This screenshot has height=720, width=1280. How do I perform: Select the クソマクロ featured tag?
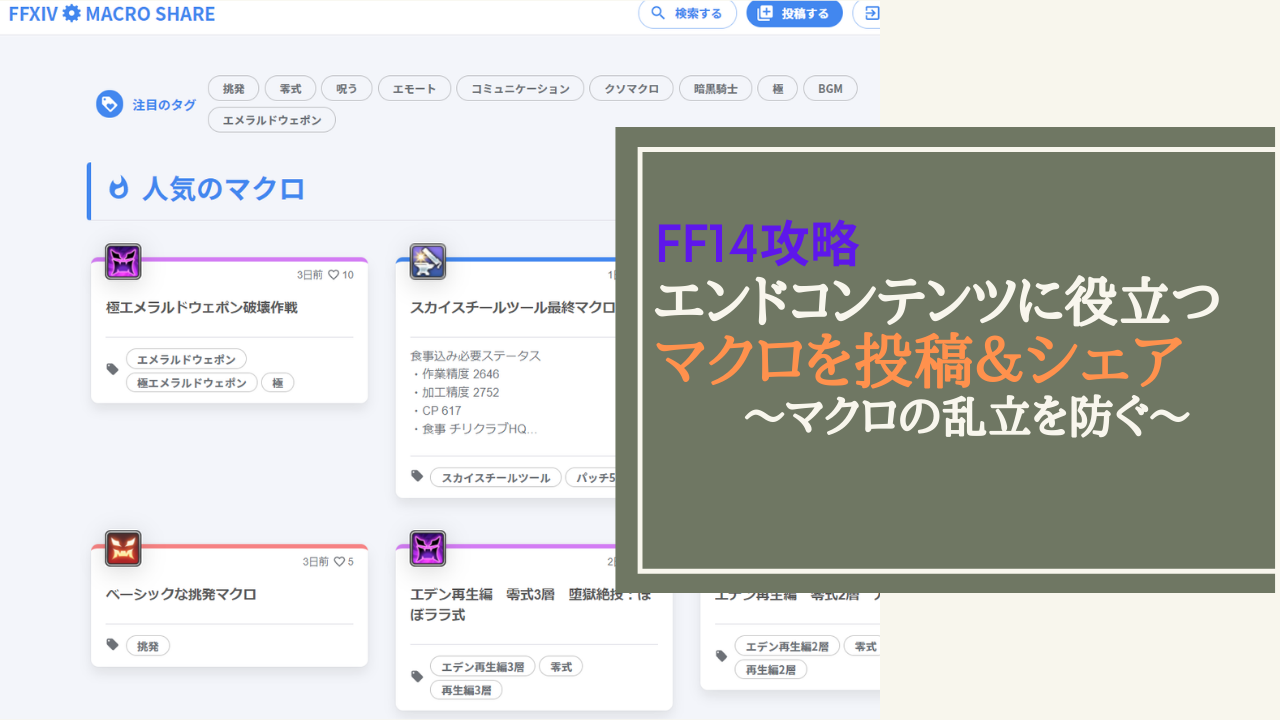[631, 88]
